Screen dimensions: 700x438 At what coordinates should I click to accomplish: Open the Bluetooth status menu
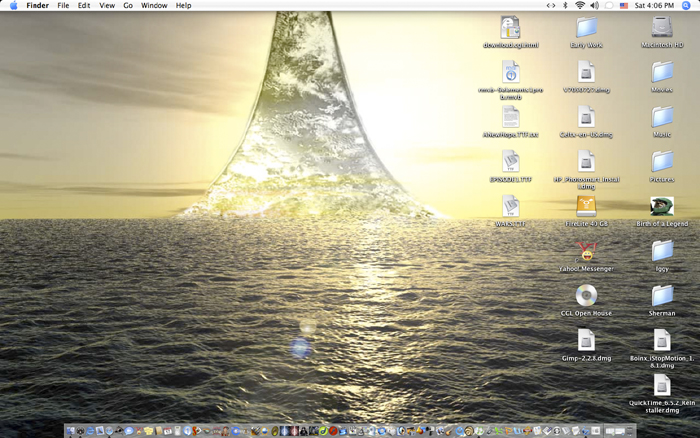565,5
